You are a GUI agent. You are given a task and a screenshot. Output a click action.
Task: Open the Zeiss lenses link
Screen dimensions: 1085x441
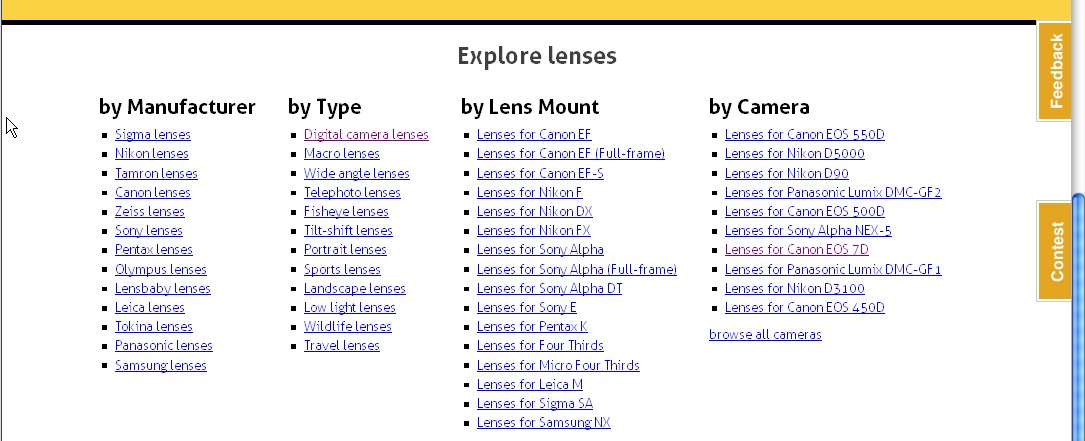coord(149,211)
